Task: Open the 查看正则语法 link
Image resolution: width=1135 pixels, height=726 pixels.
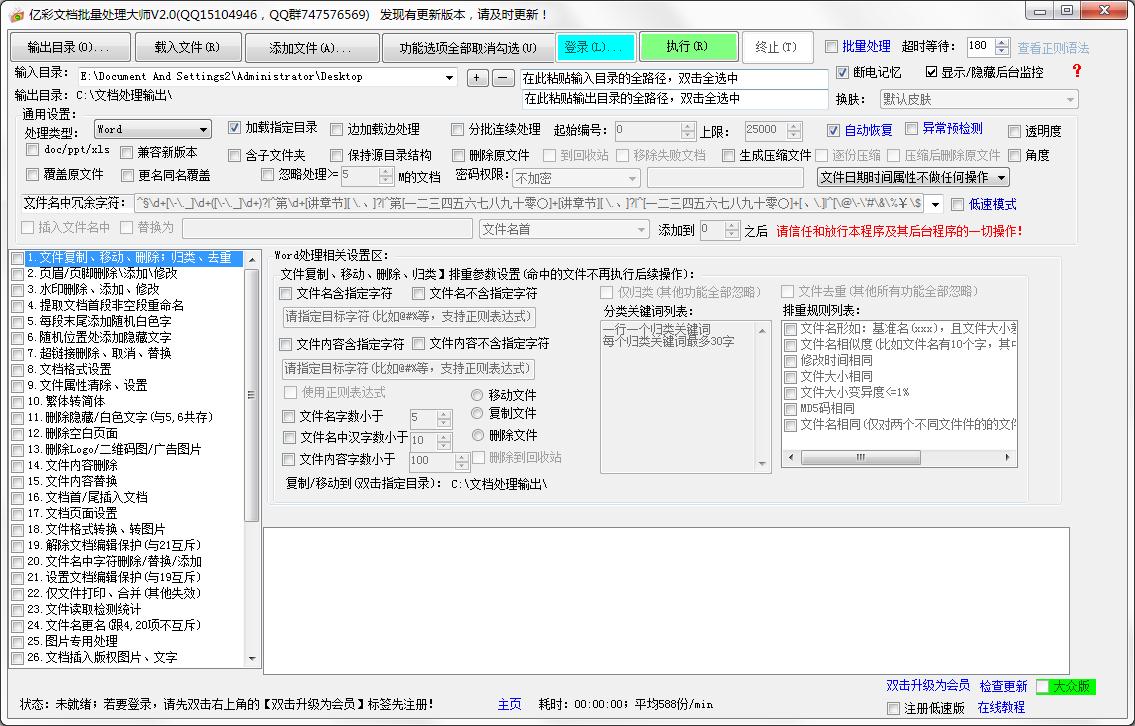Action: (1053, 48)
